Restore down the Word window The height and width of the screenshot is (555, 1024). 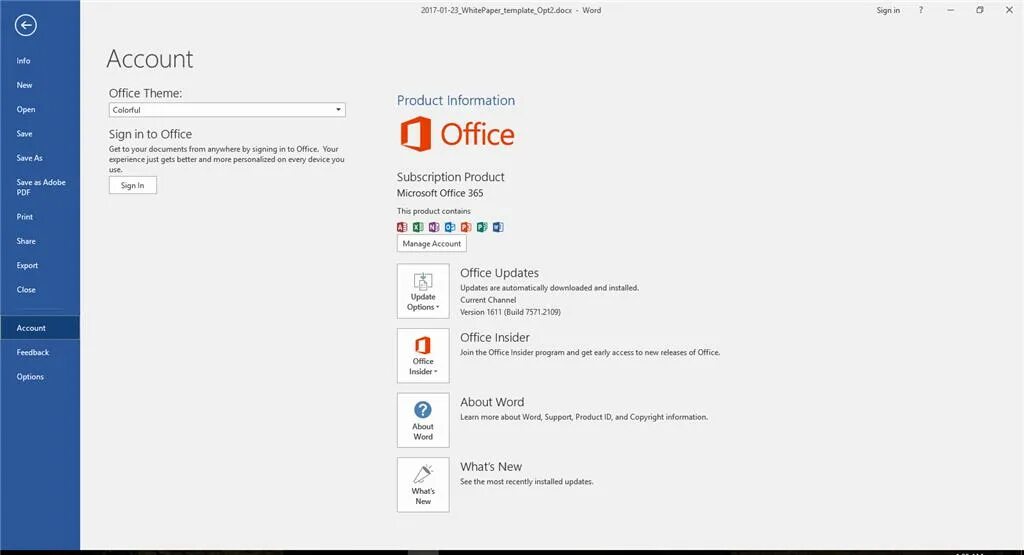pos(980,10)
